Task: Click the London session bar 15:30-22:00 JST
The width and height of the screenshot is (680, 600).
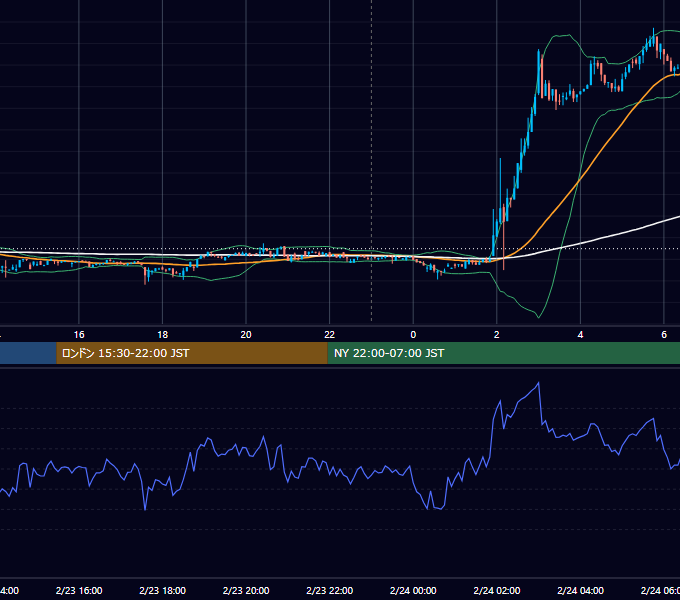Action: tap(192, 353)
